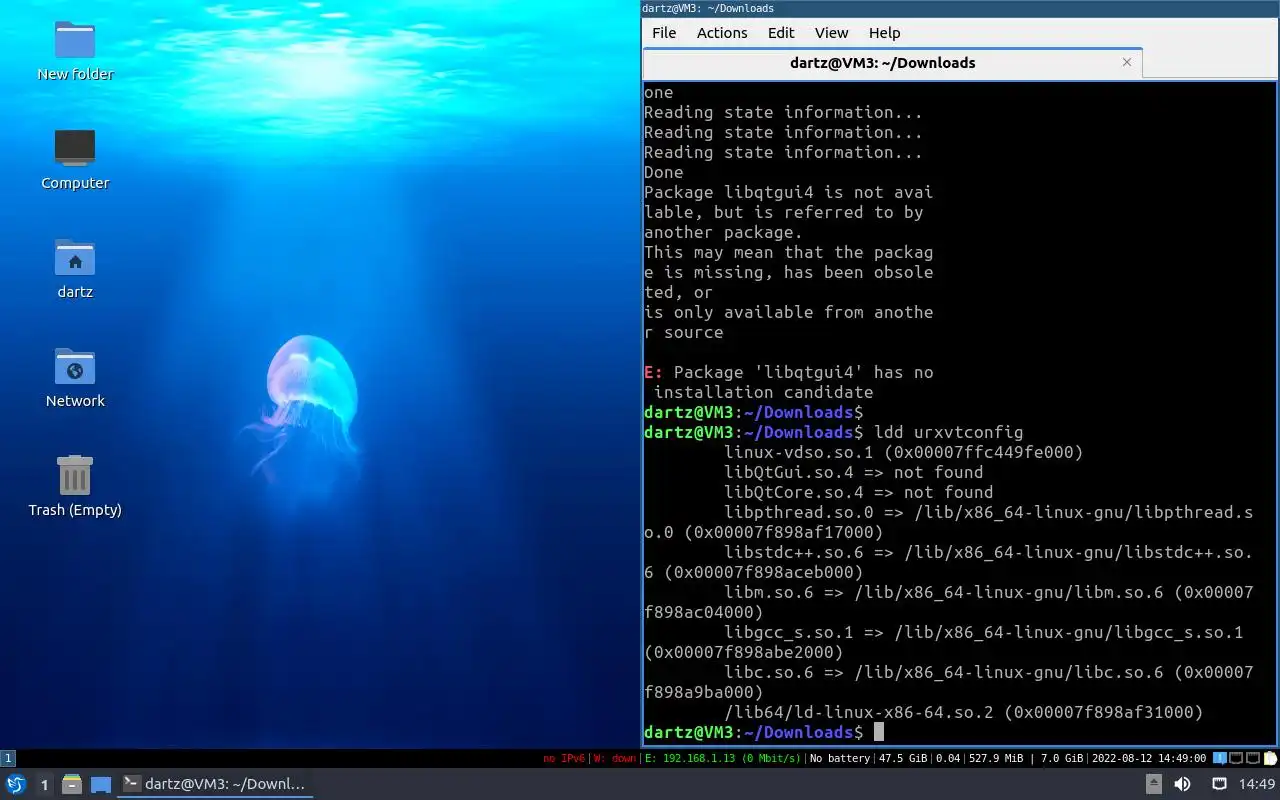
Task: Click the 'linux-vdso.so.1' output line
Action: 903,452
